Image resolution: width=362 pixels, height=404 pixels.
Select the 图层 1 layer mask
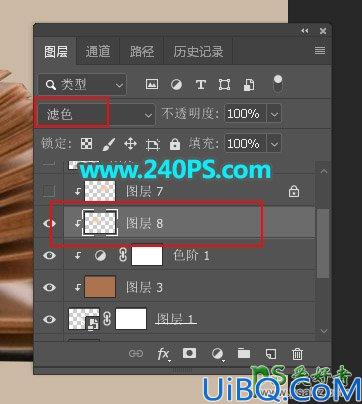click(x=131, y=319)
